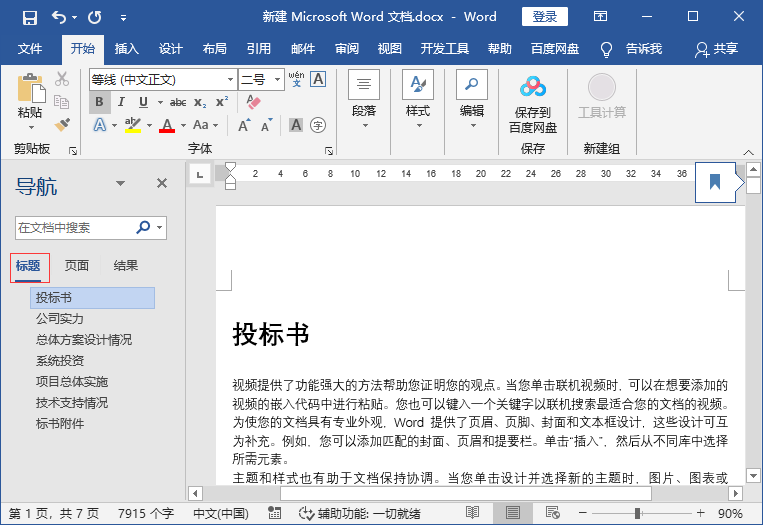Click the 告诉我 search box
763x525 pixels.
click(x=644, y=49)
